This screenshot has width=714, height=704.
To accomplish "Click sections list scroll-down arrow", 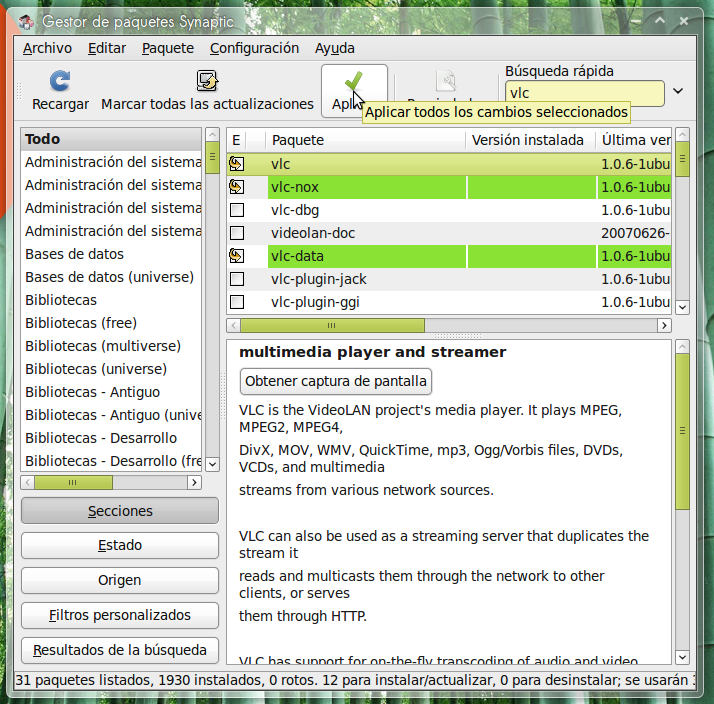I will pos(212,464).
